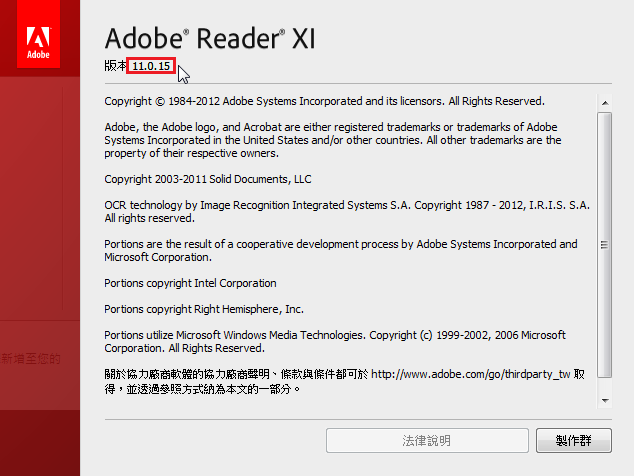Click the Adobe logo icon
Image resolution: width=634 pixels, height=476 pixels.
(x=38, y=34)
